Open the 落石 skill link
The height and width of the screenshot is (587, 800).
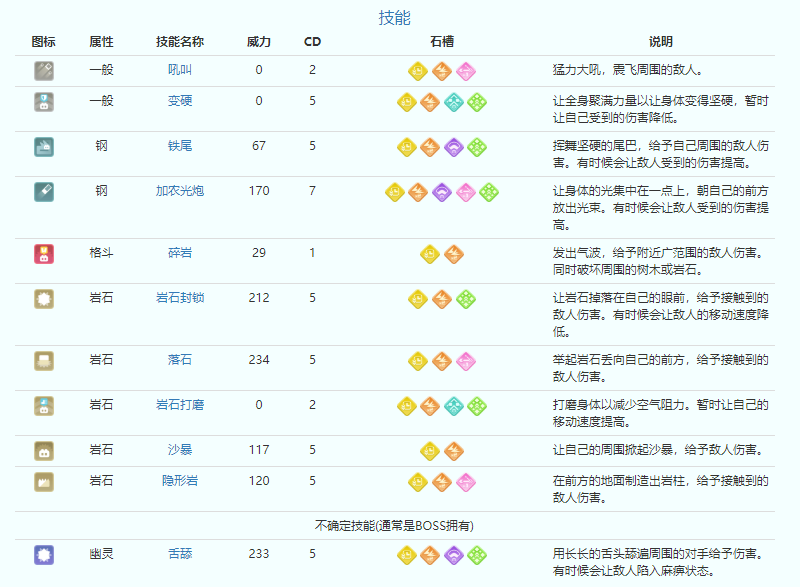[x=180, y=360]
